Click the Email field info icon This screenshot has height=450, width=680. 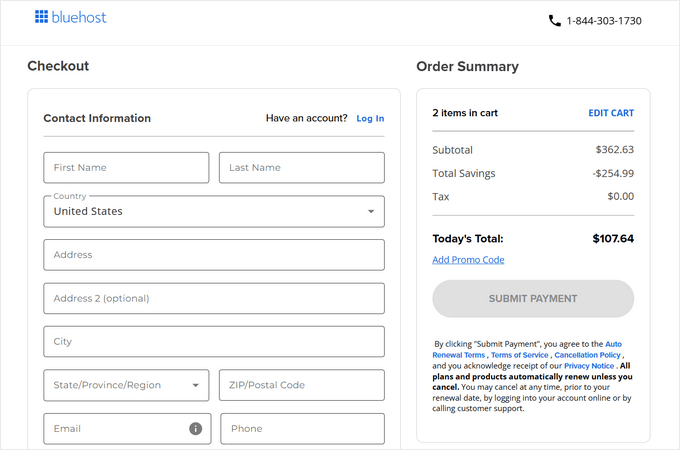(195, 428)
